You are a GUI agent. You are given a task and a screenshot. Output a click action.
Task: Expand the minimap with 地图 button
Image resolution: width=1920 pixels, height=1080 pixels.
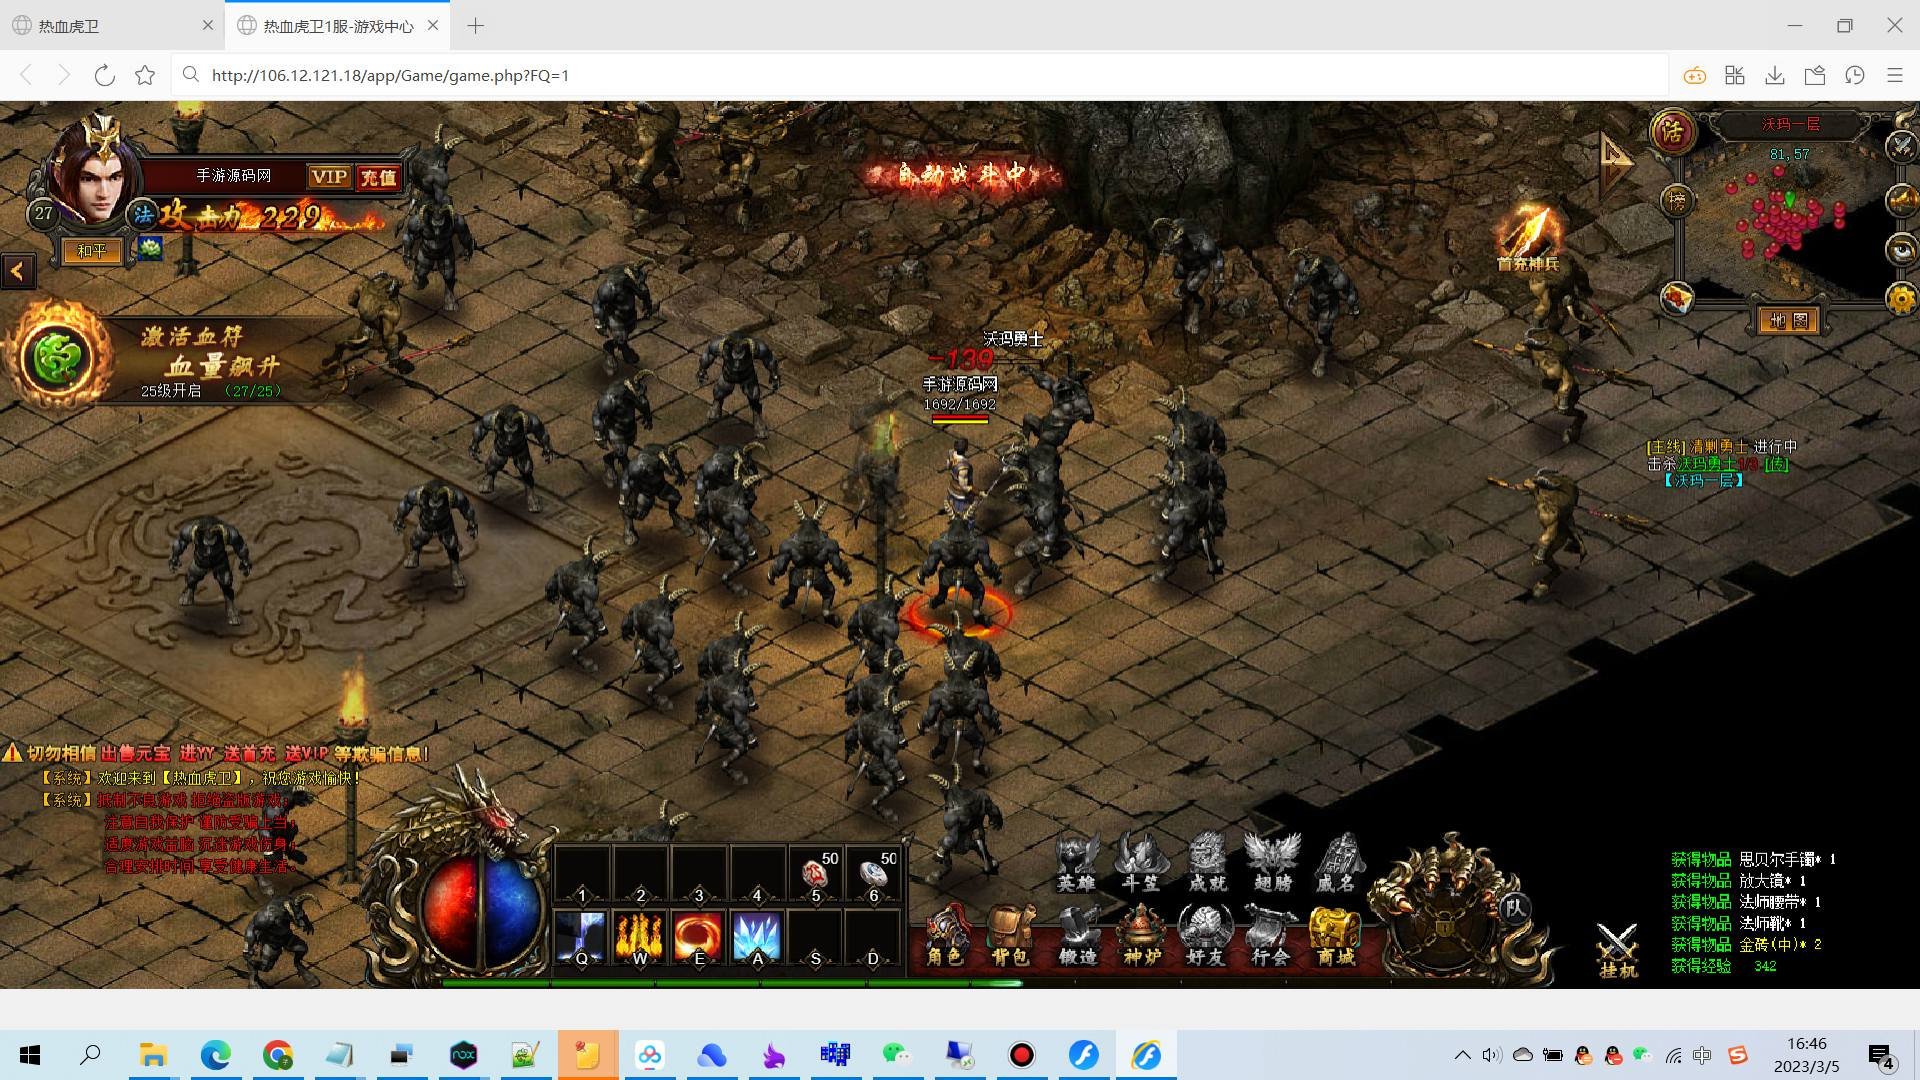(x=1788, y=321)
